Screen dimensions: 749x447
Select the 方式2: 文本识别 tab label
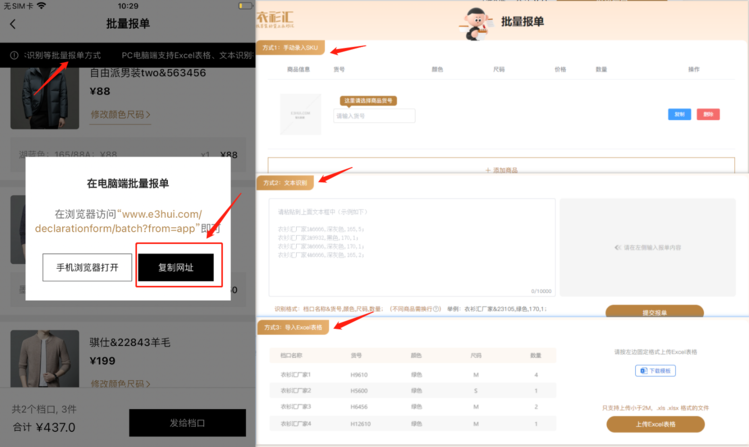tap(286, 183)
